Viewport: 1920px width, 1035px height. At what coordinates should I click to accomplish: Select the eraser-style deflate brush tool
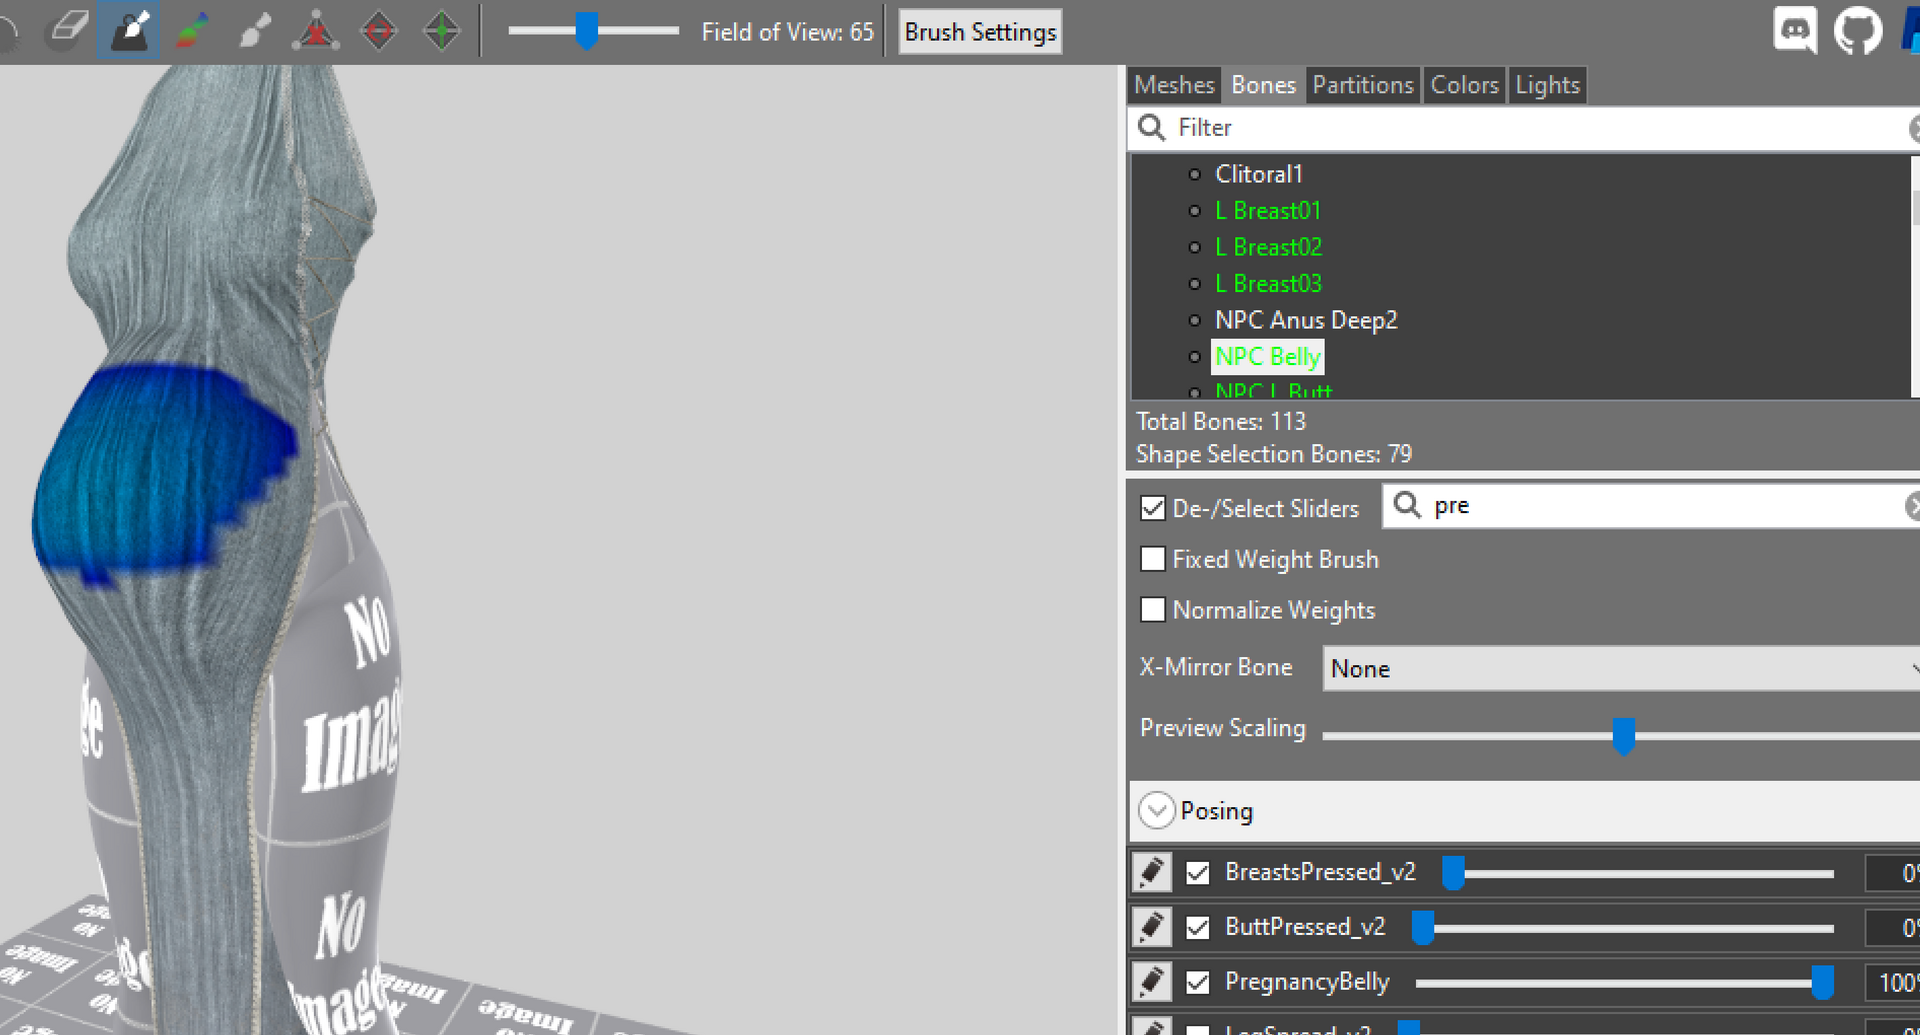pyautogui.click(x=68, y=30)
